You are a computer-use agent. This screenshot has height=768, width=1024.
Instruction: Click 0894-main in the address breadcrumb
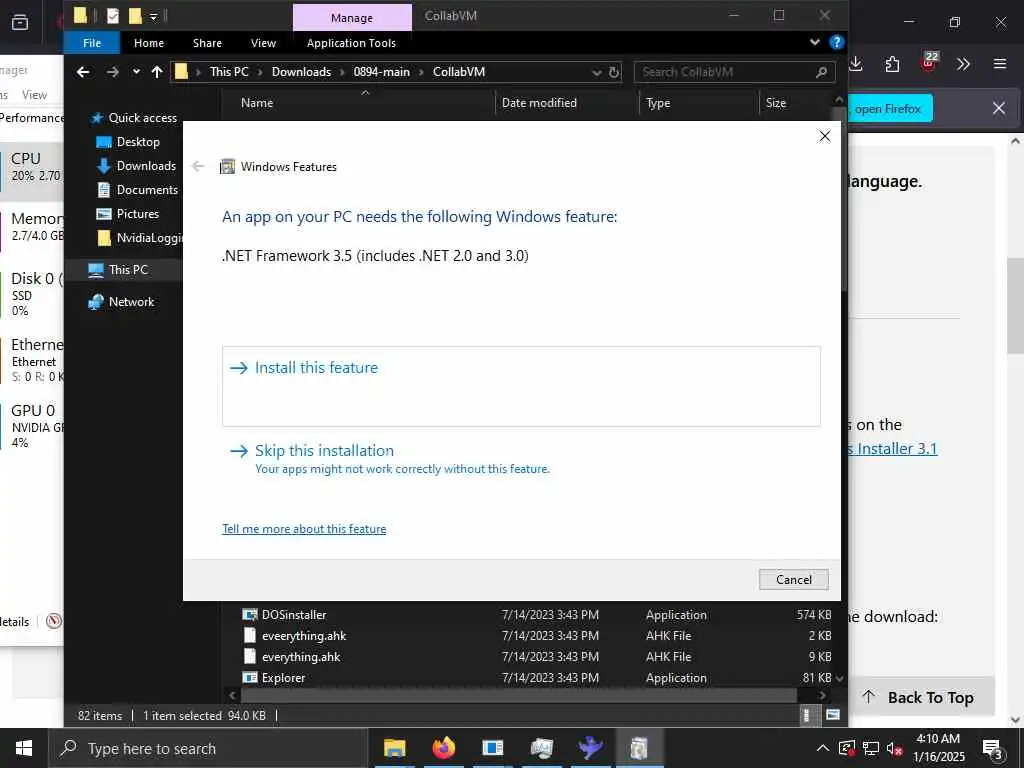(381, 72)
